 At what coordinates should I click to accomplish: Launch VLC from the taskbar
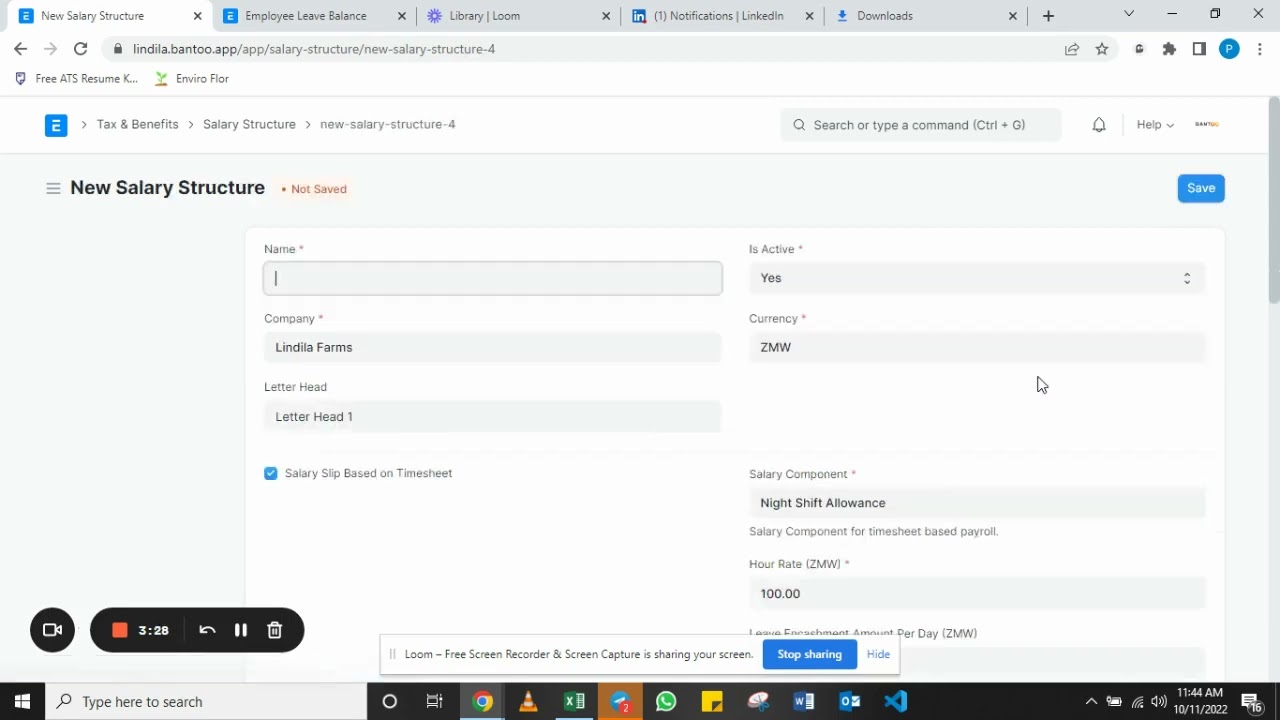coord(528,702)
